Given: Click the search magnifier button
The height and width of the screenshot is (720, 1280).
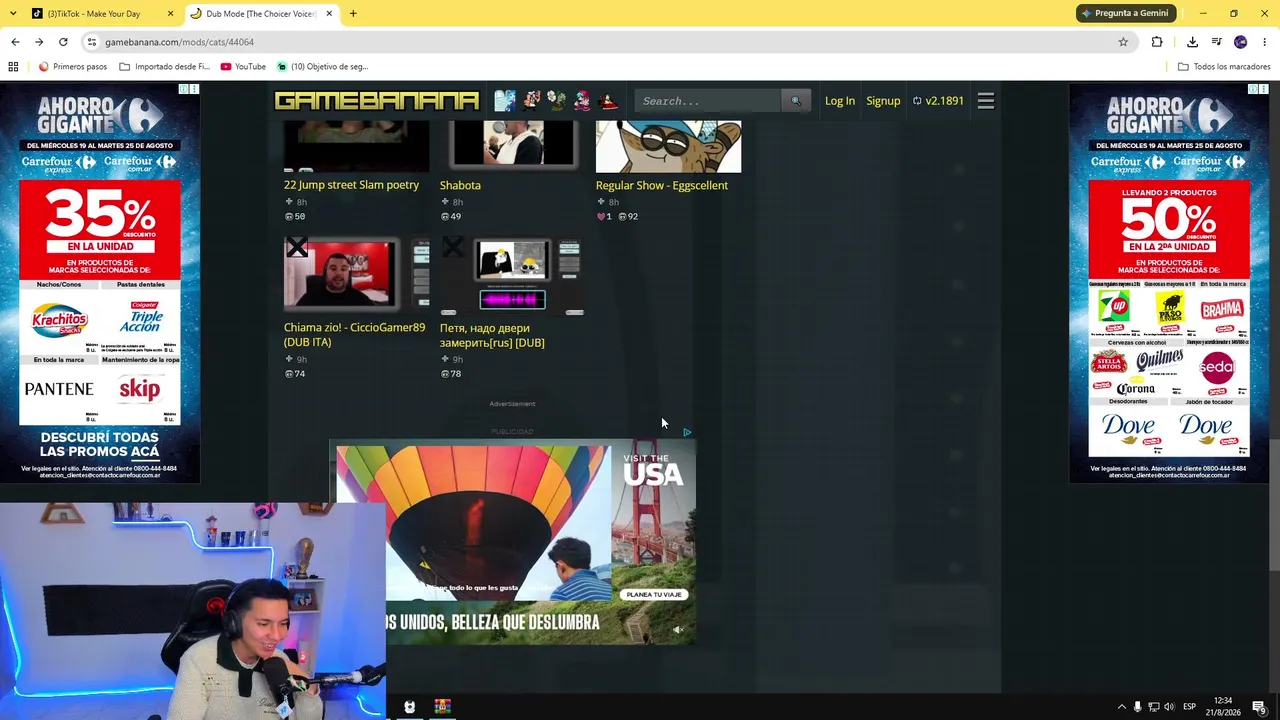Looking at the screenshot, I should pyautogui.click(x=796, y=101).
